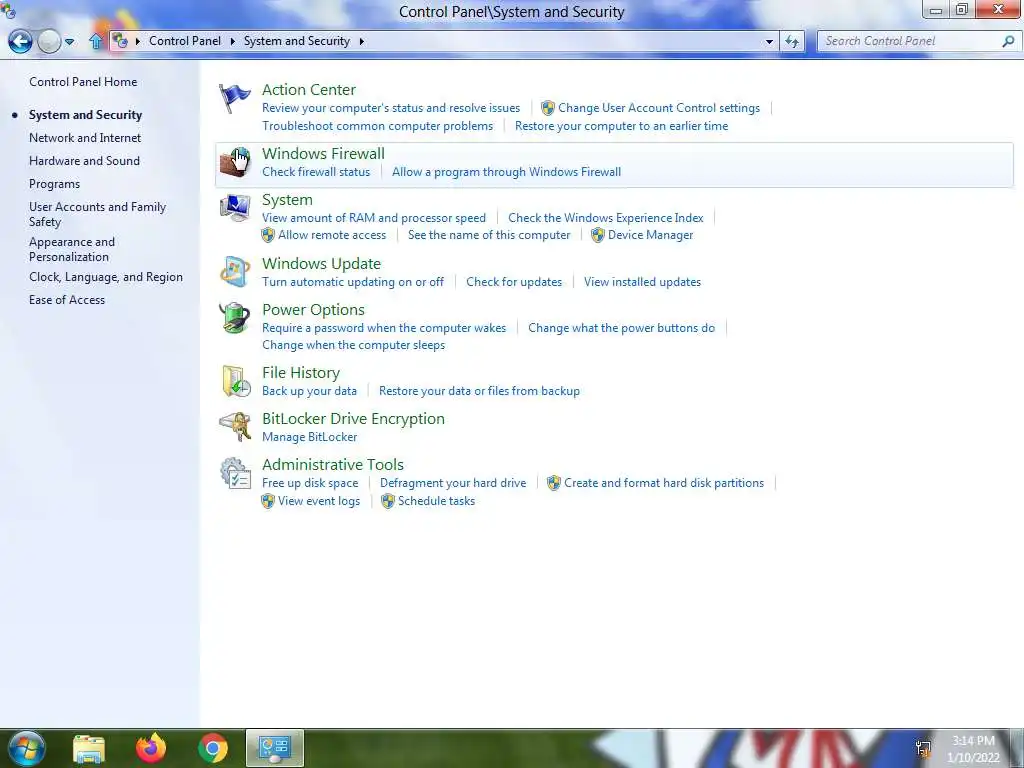
Task: Click the Up one level arrow icon
Action: 96,41
